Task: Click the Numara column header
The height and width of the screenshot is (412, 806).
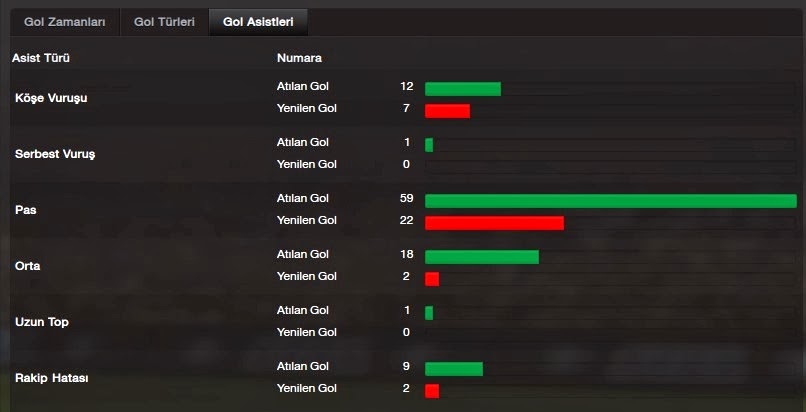Action: [x=299, y=58]
